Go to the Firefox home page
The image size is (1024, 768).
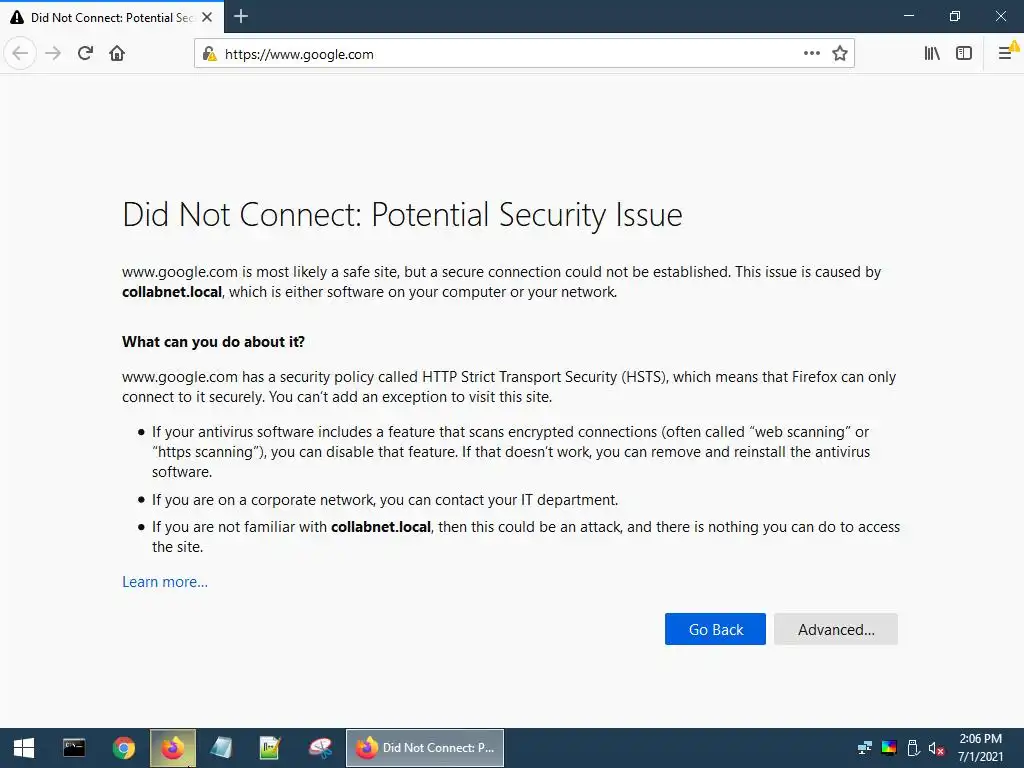[x=117, y=53]
